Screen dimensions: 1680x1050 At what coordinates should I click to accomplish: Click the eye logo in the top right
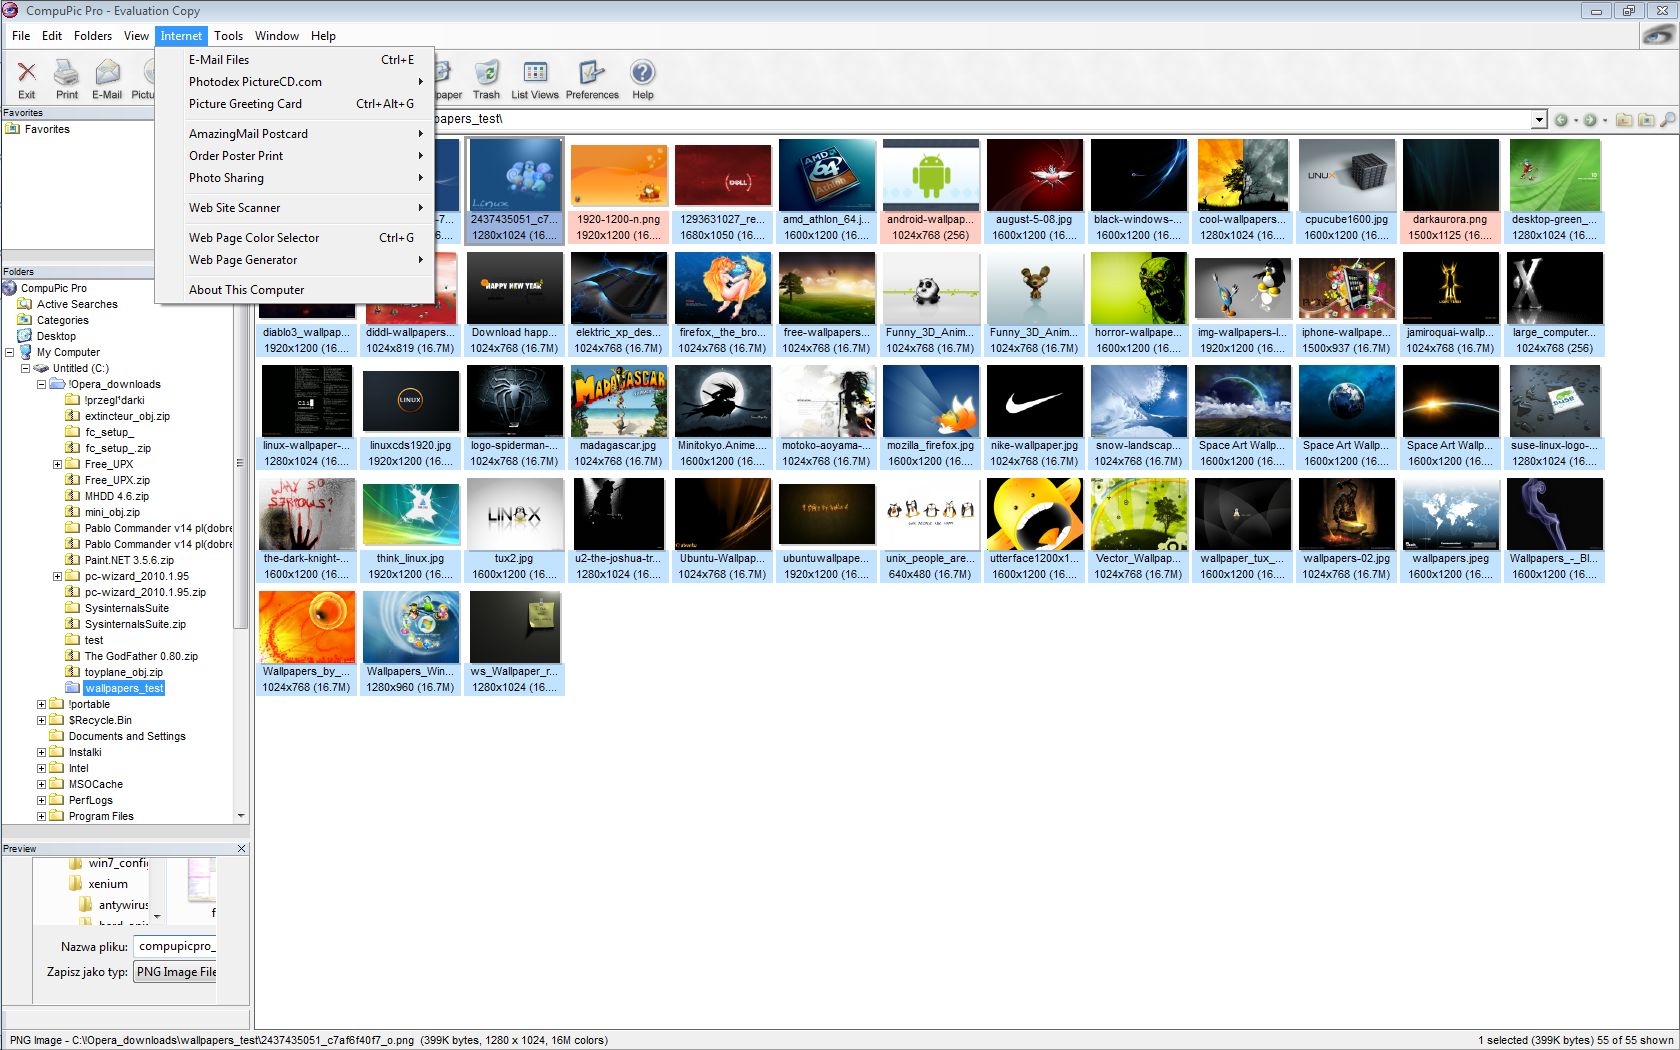coord(1658,36)
